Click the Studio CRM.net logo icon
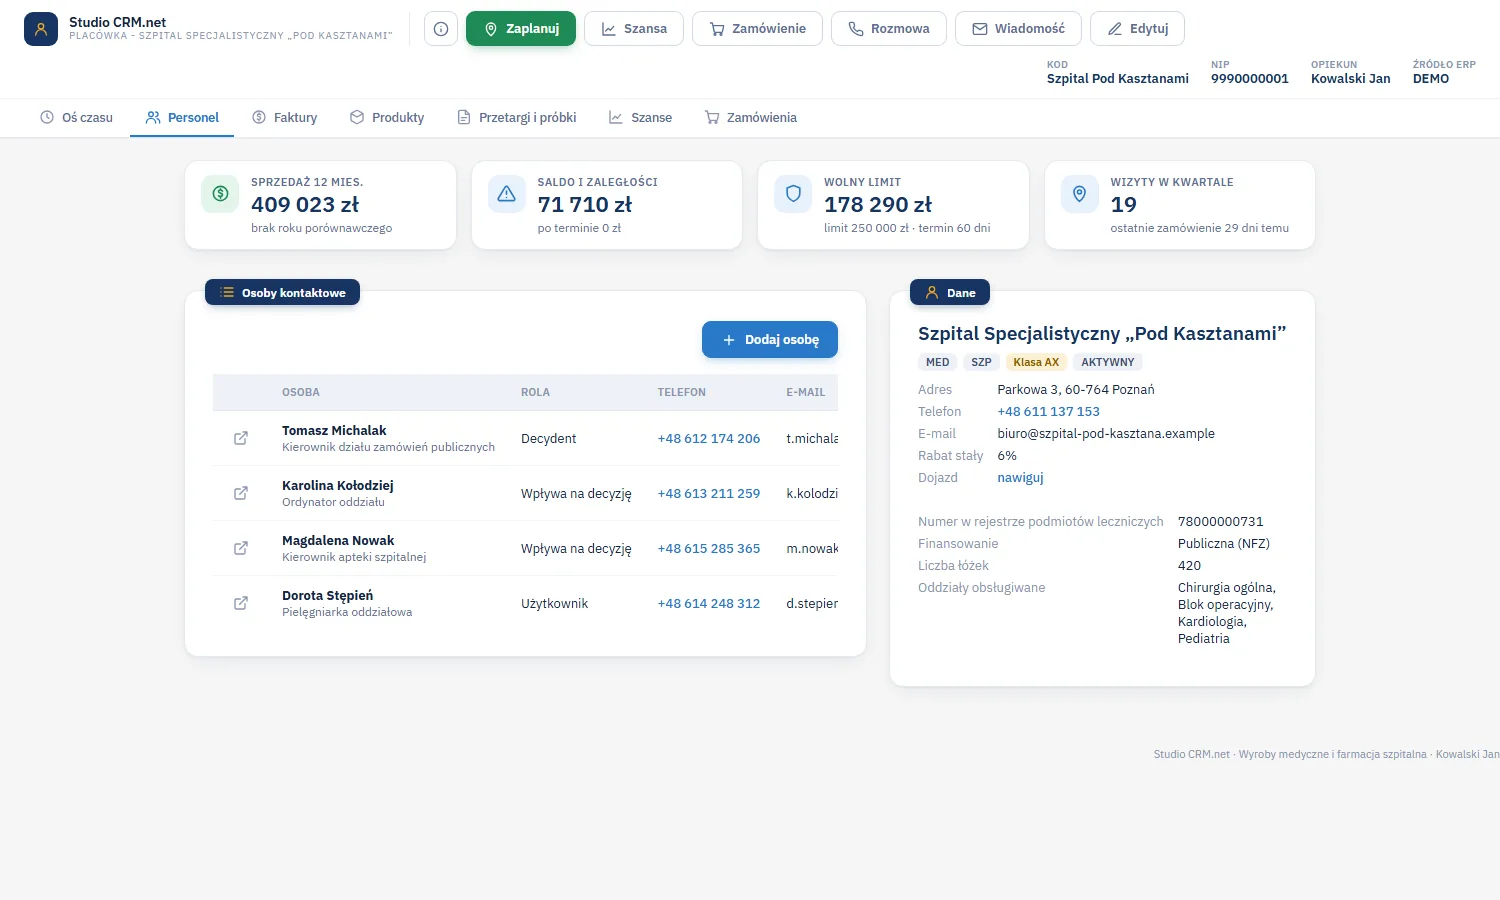 click(x=41, y=29)
